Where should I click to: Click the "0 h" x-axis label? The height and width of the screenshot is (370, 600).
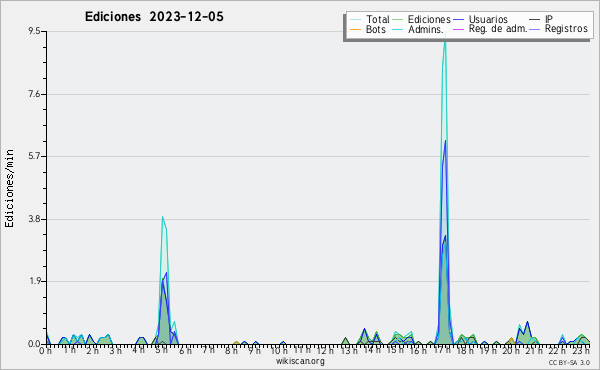pyautogui.click(x=46, y=350)
